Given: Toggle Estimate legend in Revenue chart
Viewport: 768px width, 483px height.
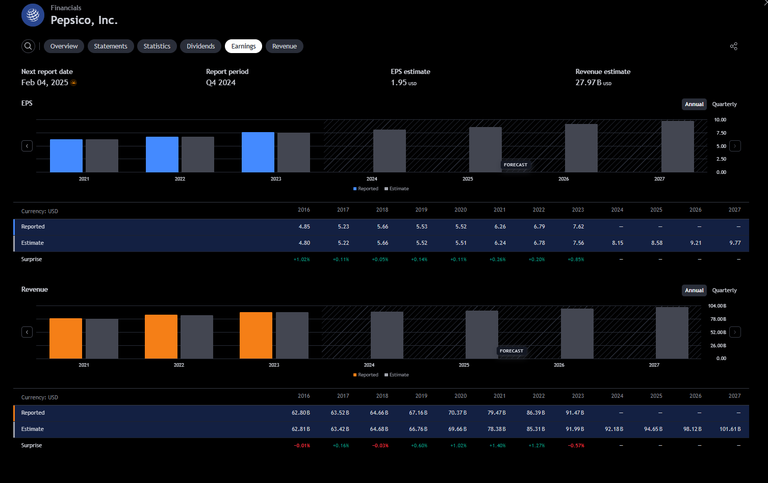Looking at the screenshot, I should point(397,375).
